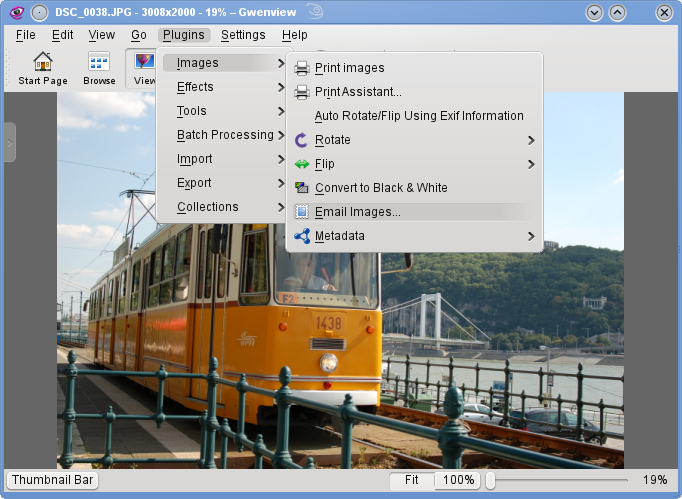Maximize the Gwenview window
The width and height of the screenshot is (682, 499).
click(617, 13)
